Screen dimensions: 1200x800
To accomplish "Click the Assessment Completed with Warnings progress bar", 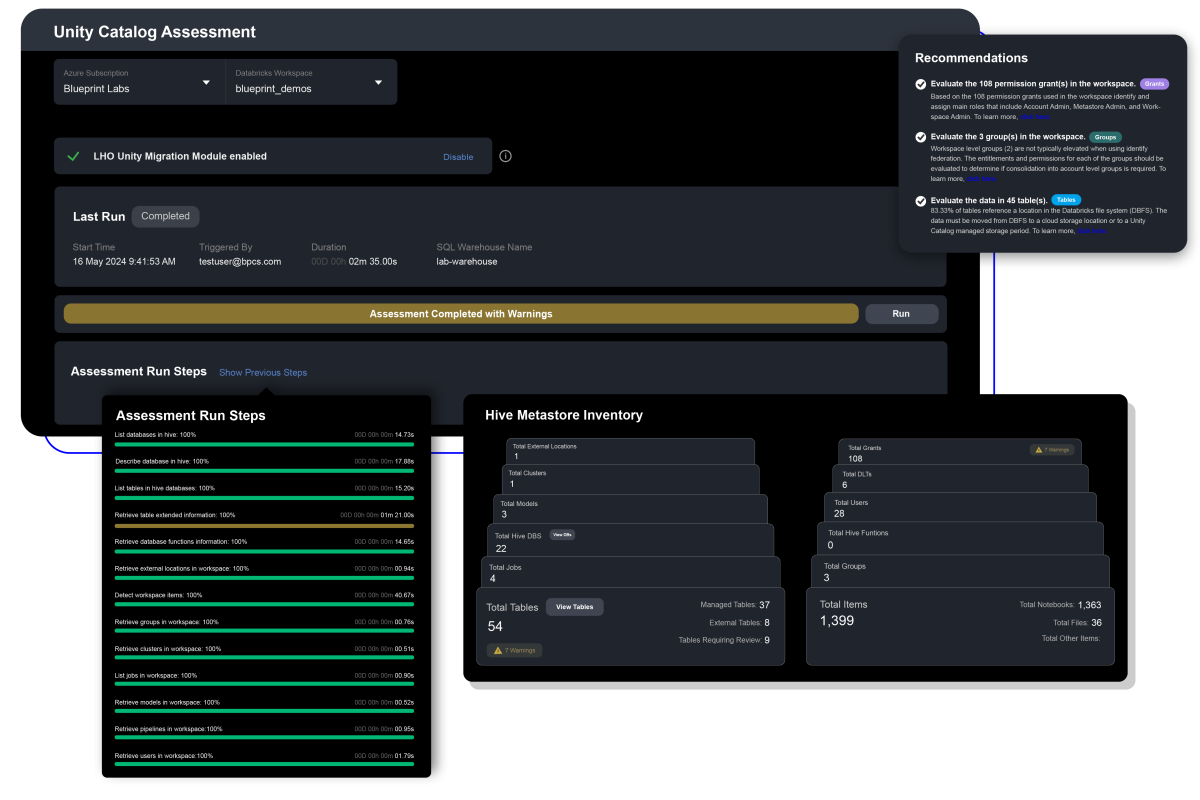I will tap(461, 314).
